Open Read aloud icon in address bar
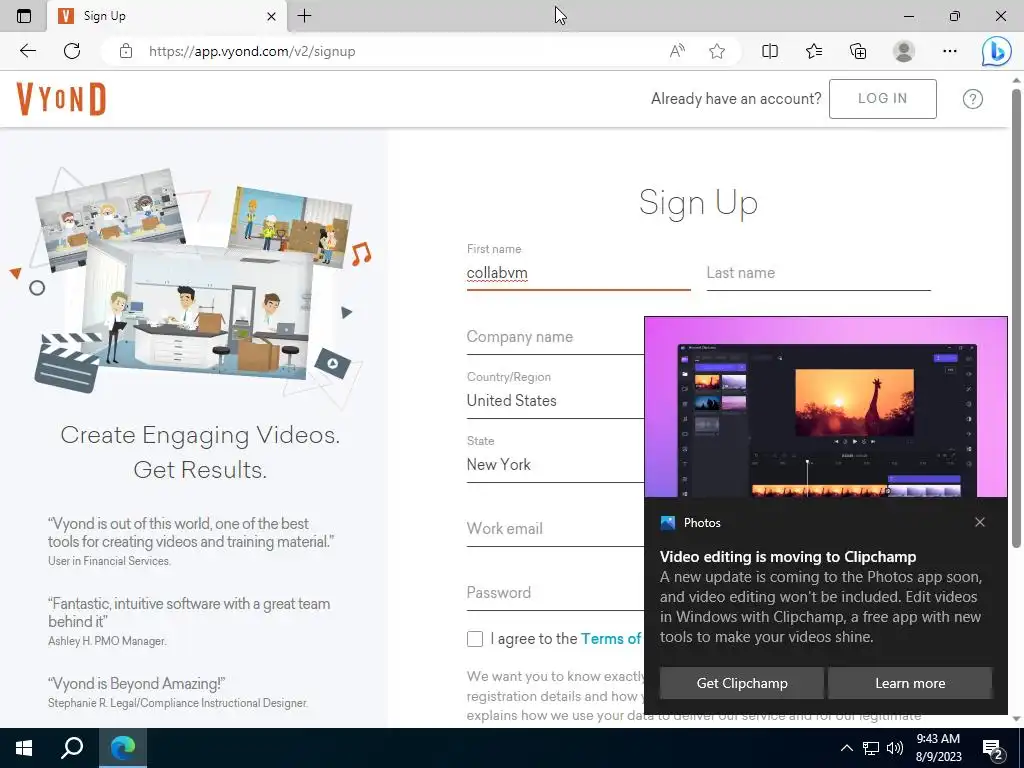 coord(677,51)
